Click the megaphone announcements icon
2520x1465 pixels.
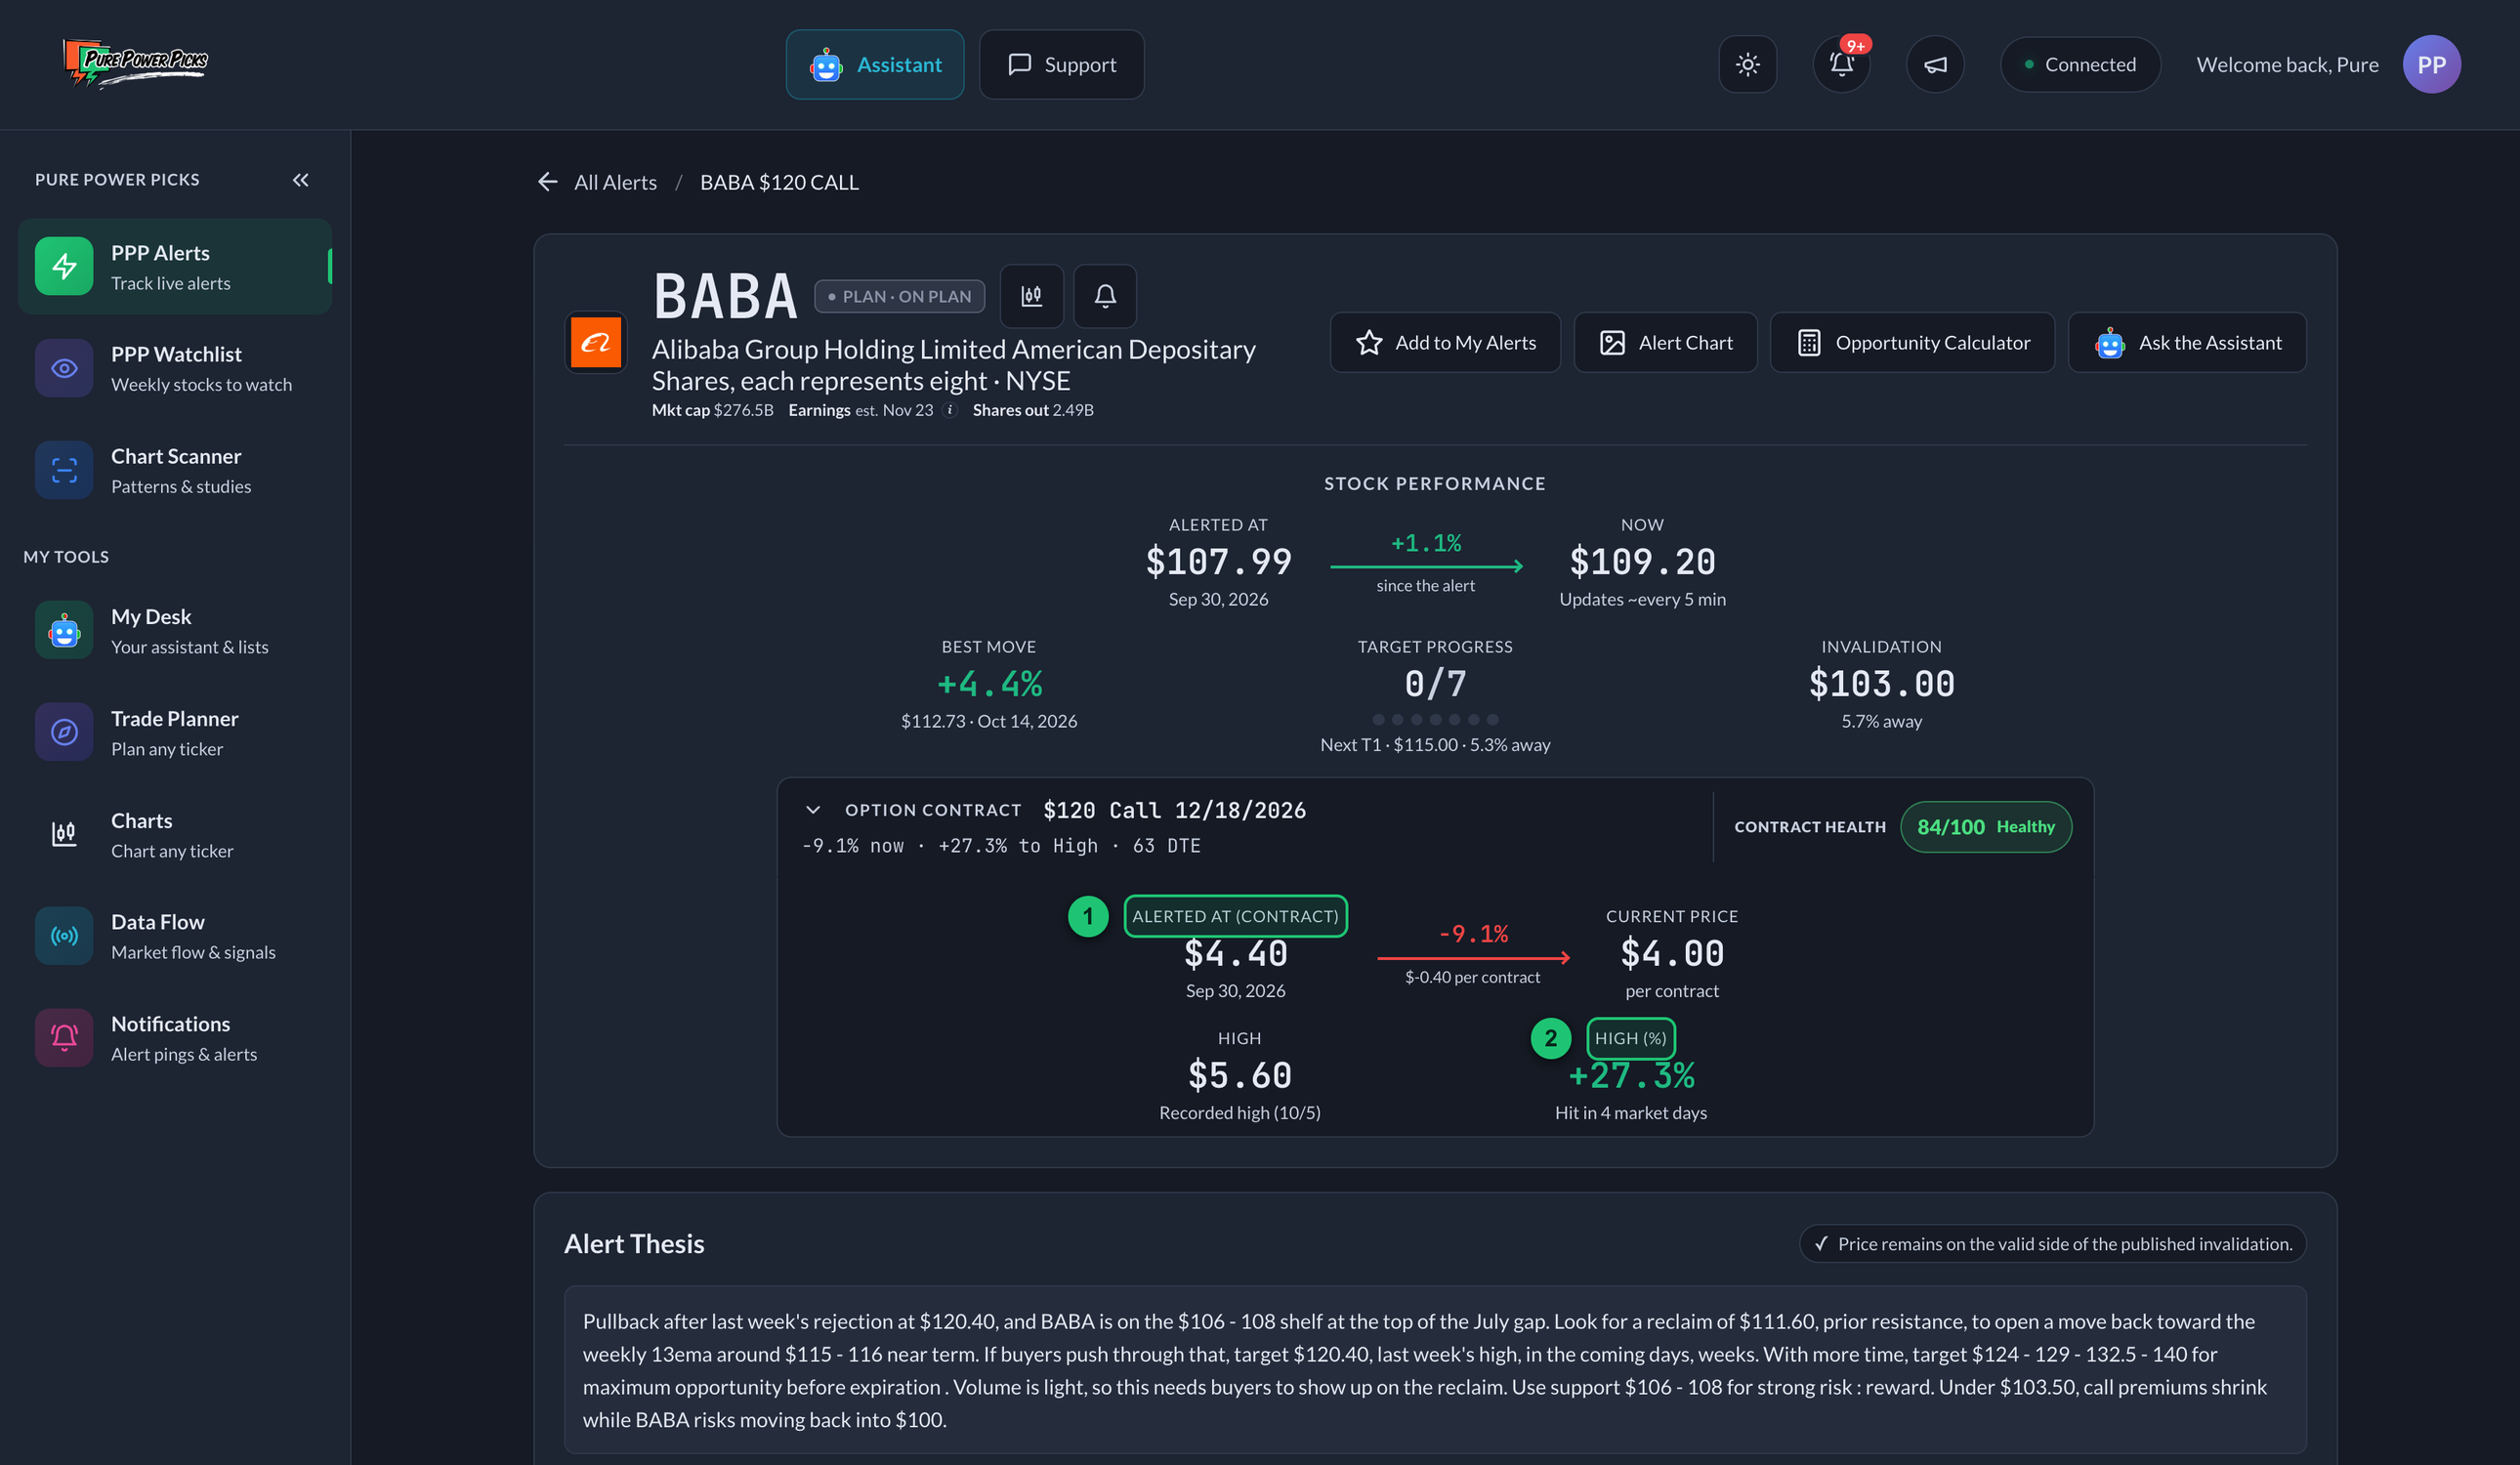[x=1935, y=64]
